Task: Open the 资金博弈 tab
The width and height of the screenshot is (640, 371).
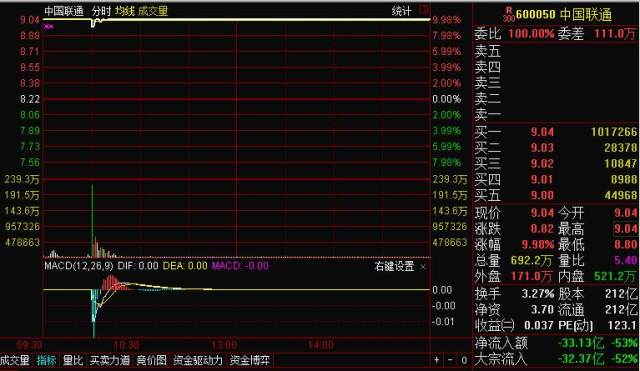Action: (x=250, y=360)
